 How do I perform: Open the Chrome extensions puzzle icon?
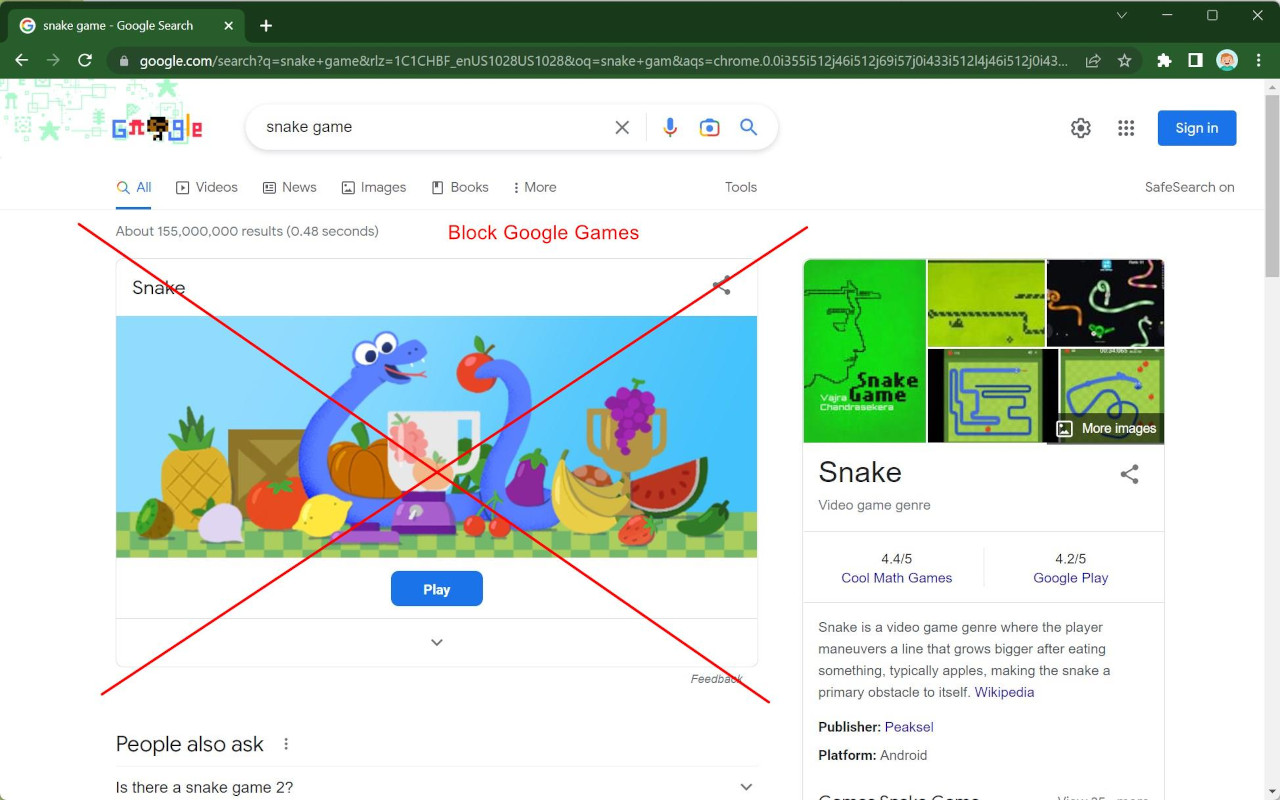pyautogui.click(x=1164, y=61)
